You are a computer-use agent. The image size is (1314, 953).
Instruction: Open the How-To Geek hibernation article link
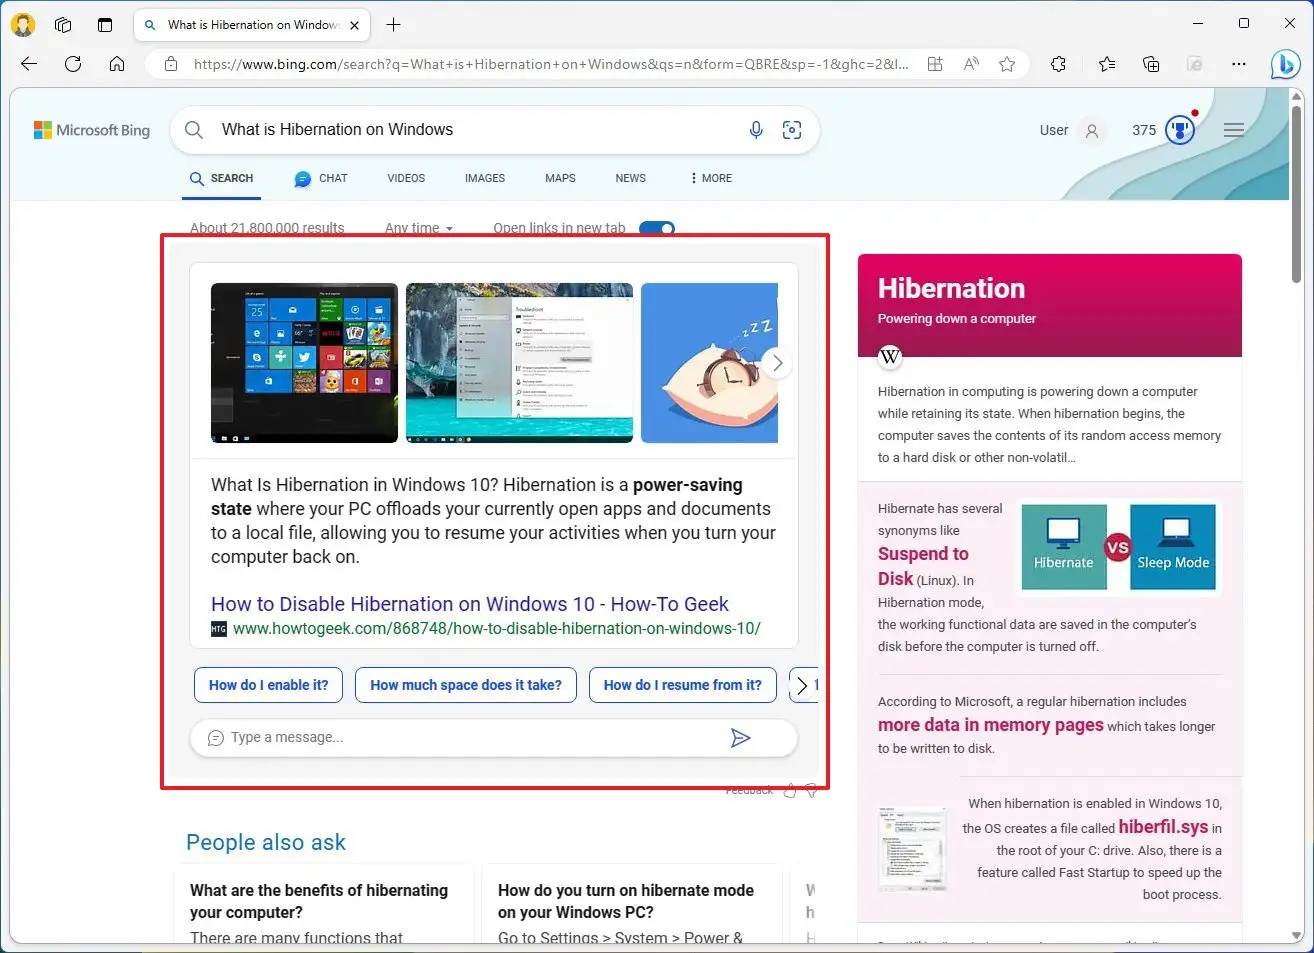pyautogui.click(x=469, y=604)
